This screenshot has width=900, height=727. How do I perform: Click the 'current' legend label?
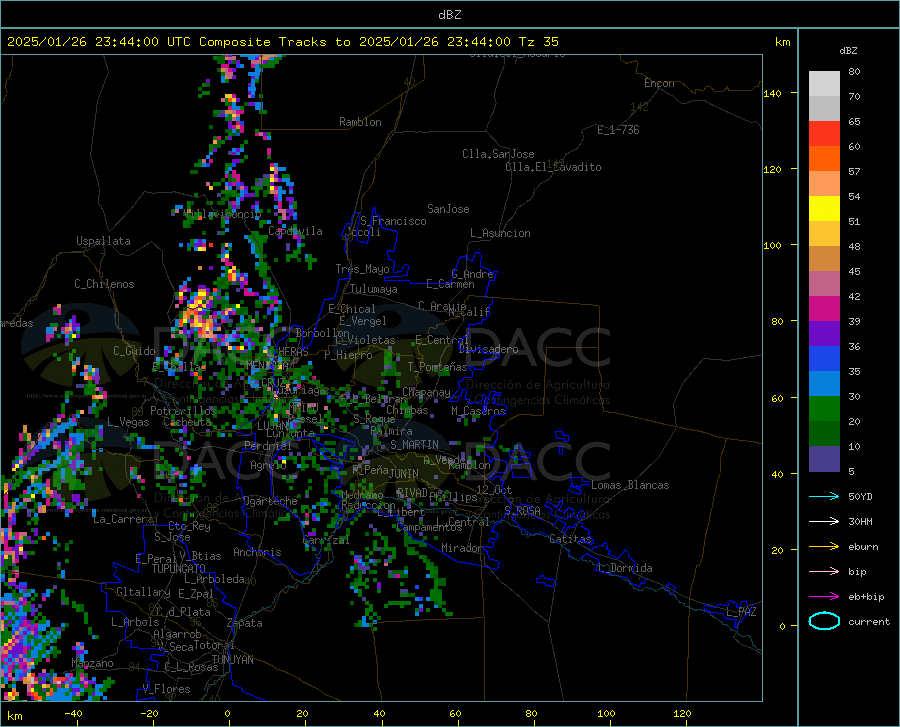tap(869, 621)
